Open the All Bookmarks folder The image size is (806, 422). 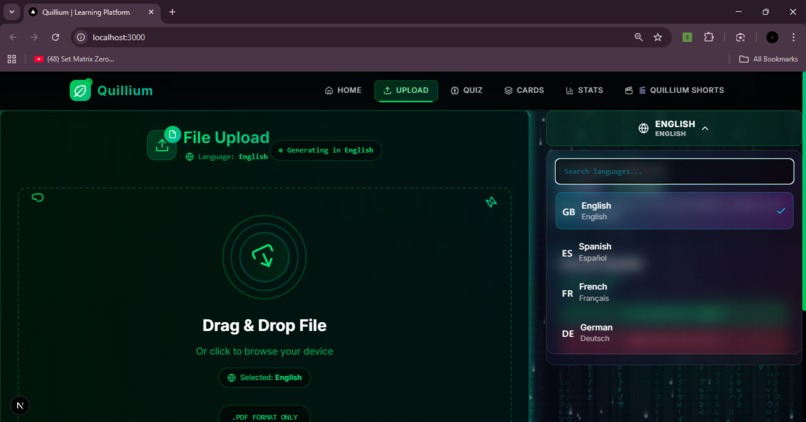(768, 59)
